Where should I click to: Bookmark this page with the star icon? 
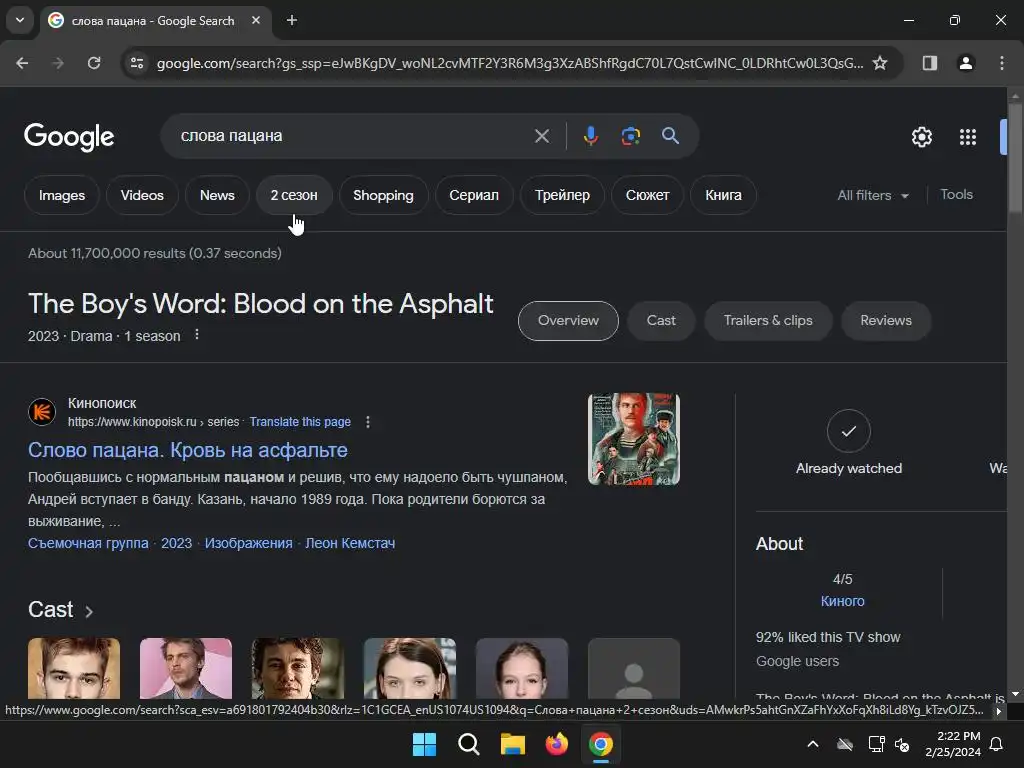(x=880, y=63)
